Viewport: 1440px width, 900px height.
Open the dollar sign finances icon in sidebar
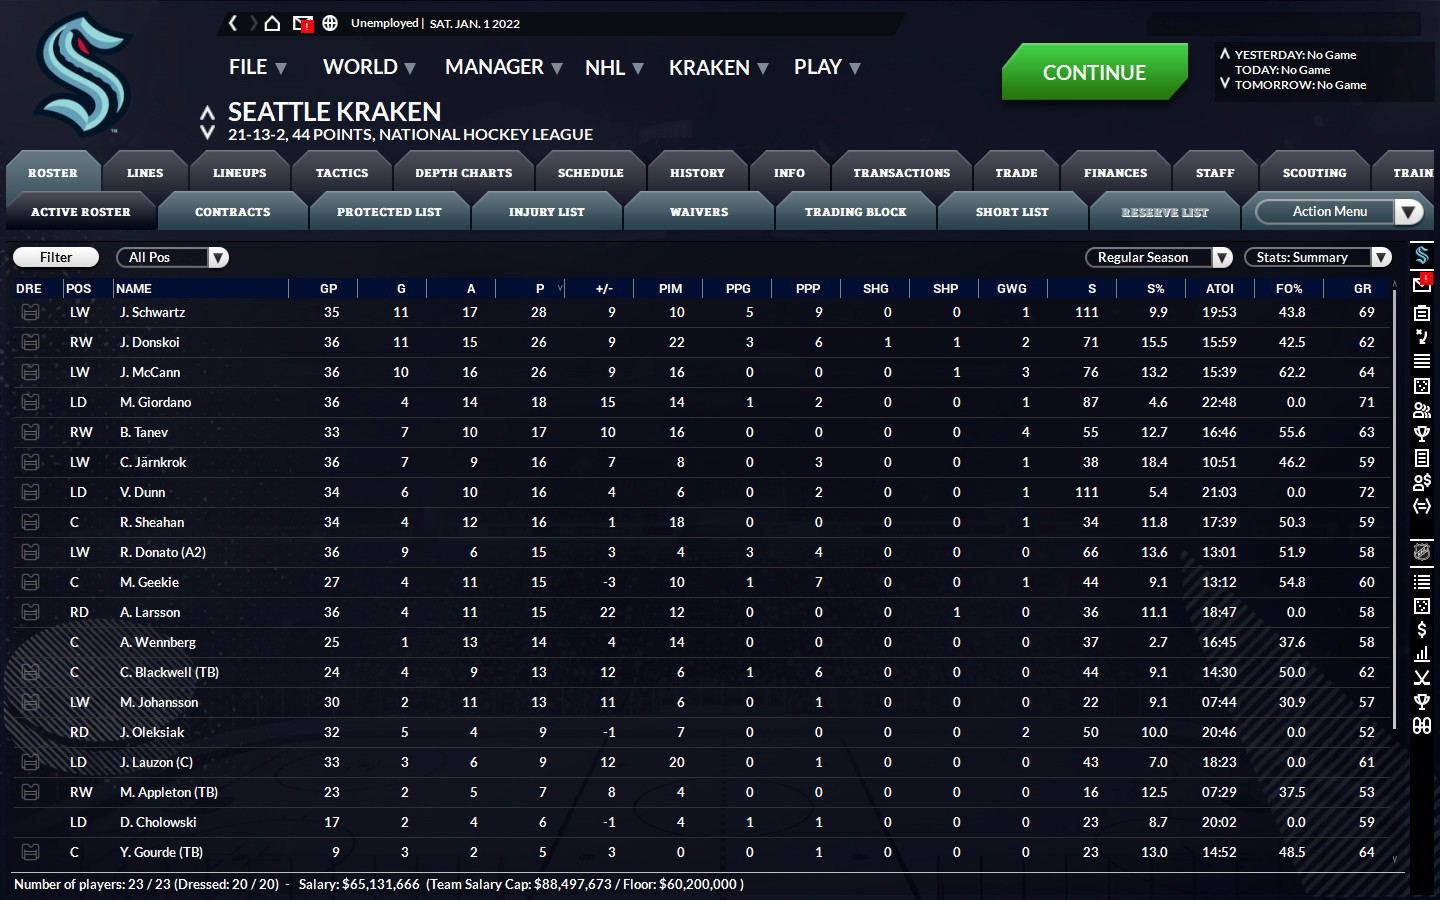(x=1421, y=630)
